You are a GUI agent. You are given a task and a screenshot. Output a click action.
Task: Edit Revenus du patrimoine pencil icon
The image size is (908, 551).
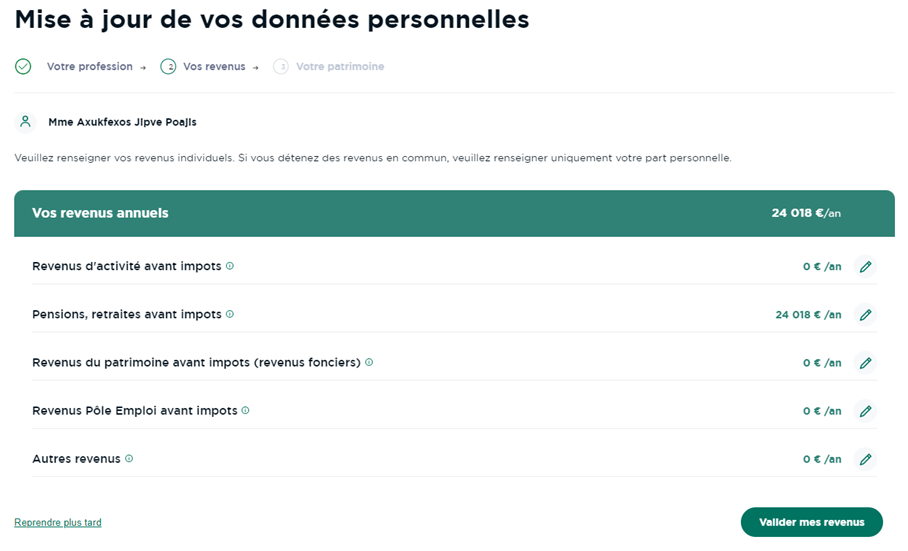865,363
